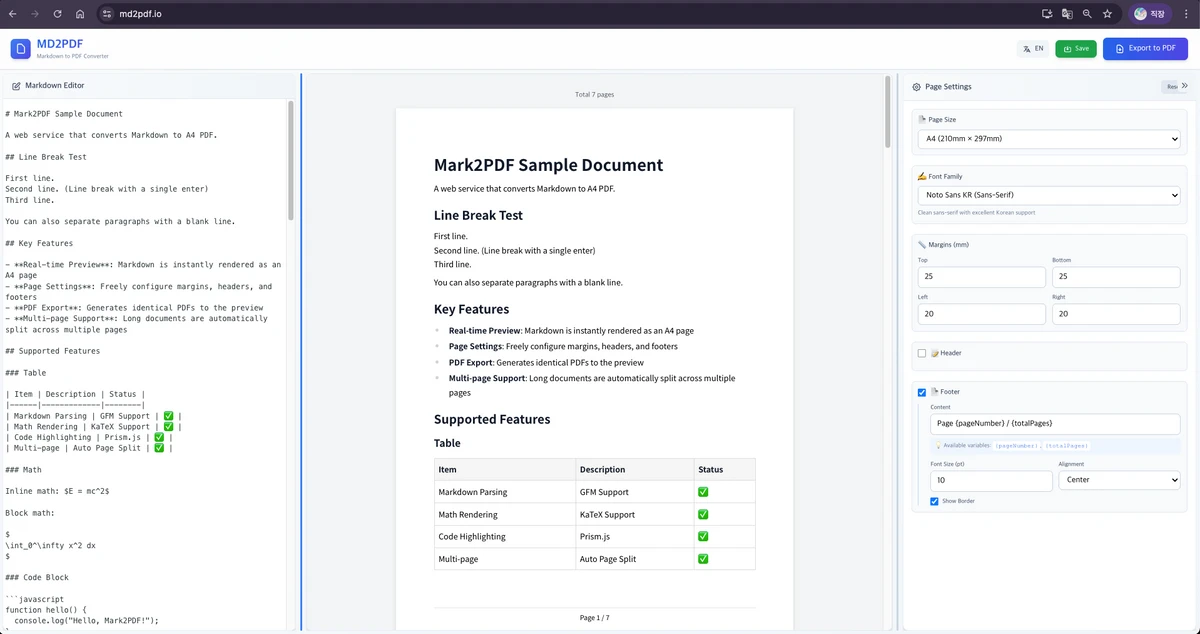Click the markdown editor scrollbar
Viewport: 1200px width, 634px height.
[291, 160]
